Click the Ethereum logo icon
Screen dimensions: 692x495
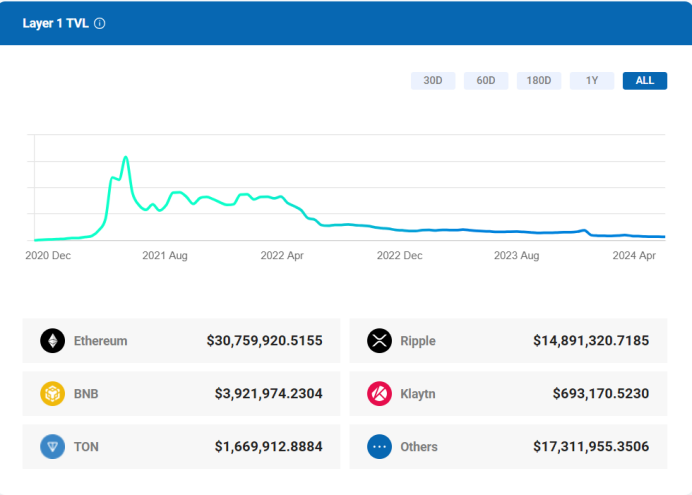click(x=52, y=341)
